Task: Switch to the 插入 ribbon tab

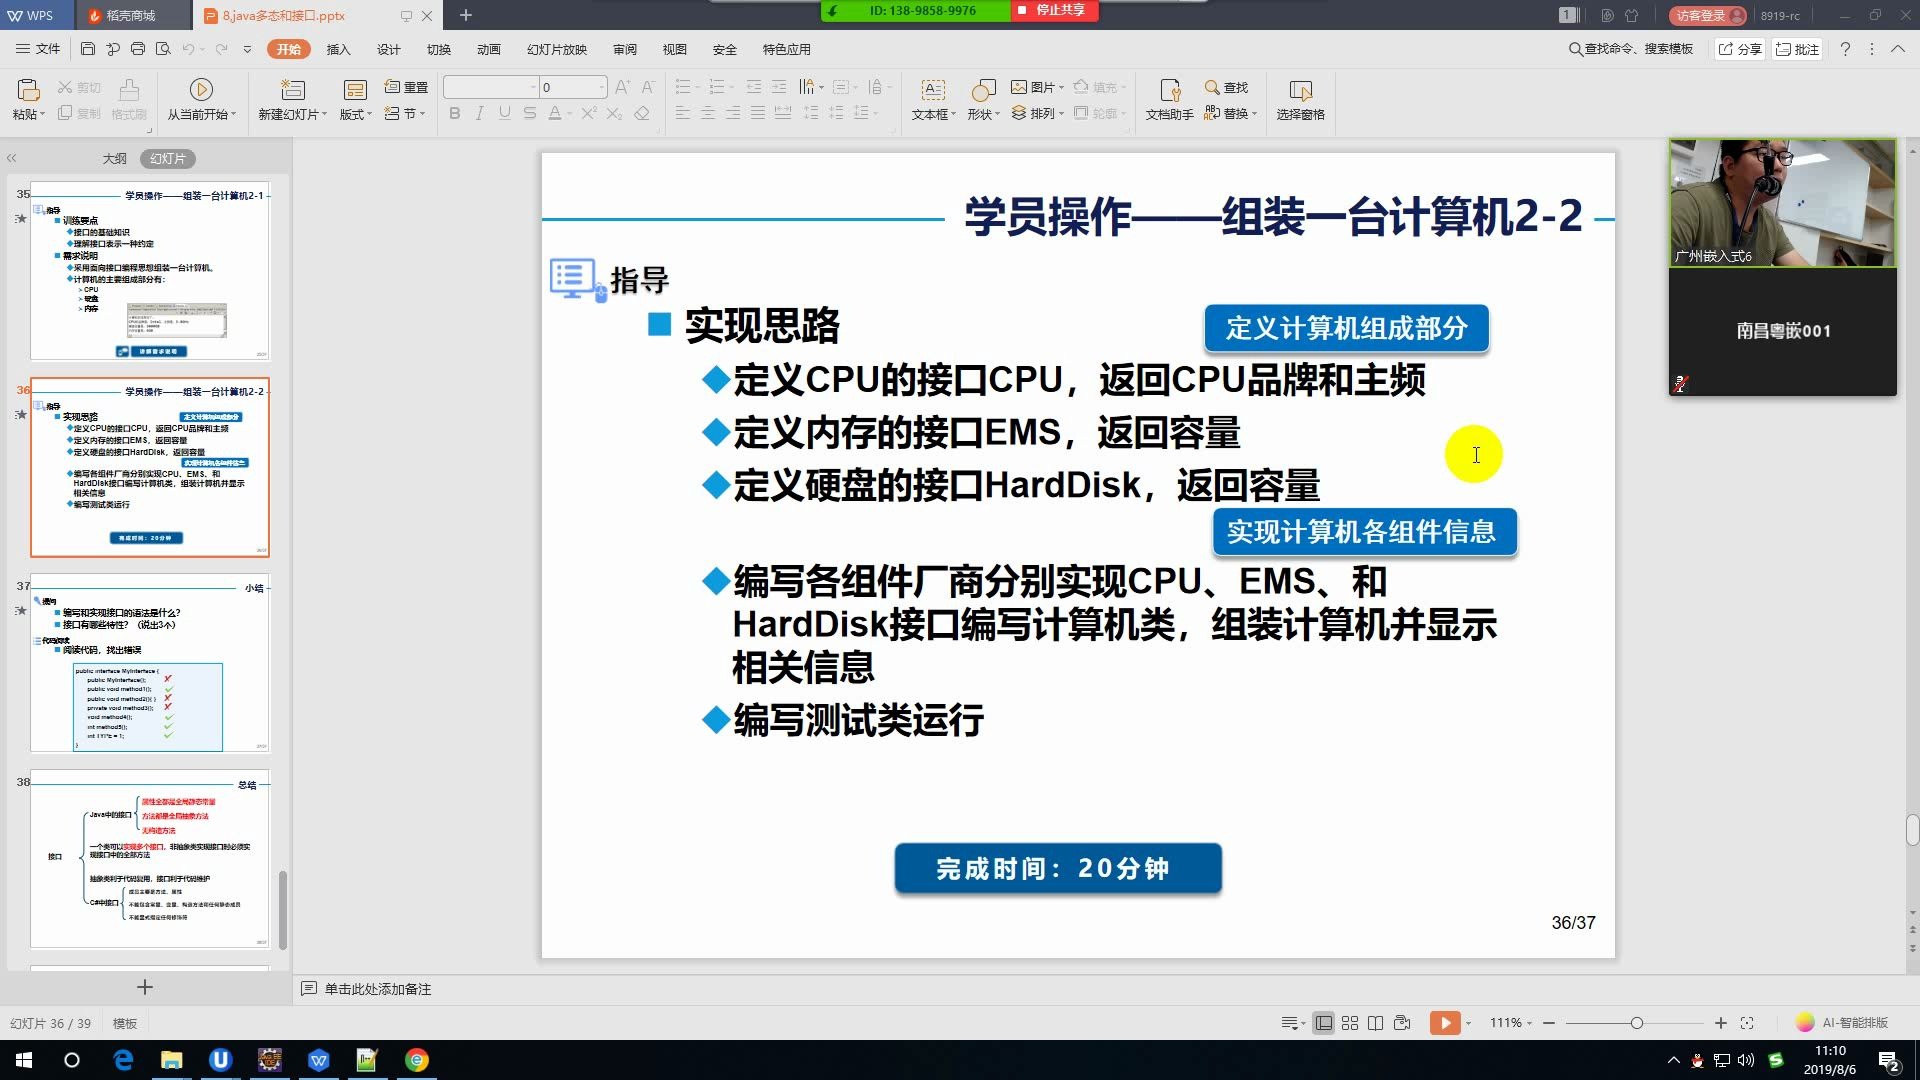Action: coord(338,48)
